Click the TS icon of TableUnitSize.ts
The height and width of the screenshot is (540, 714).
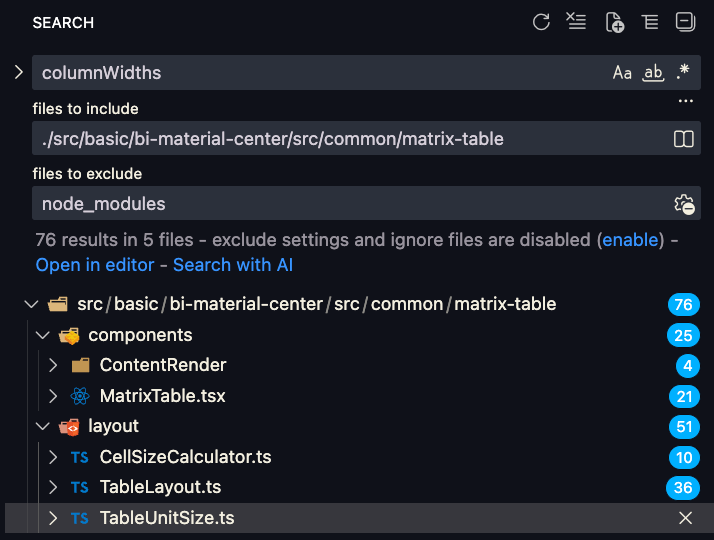point(80,519)
